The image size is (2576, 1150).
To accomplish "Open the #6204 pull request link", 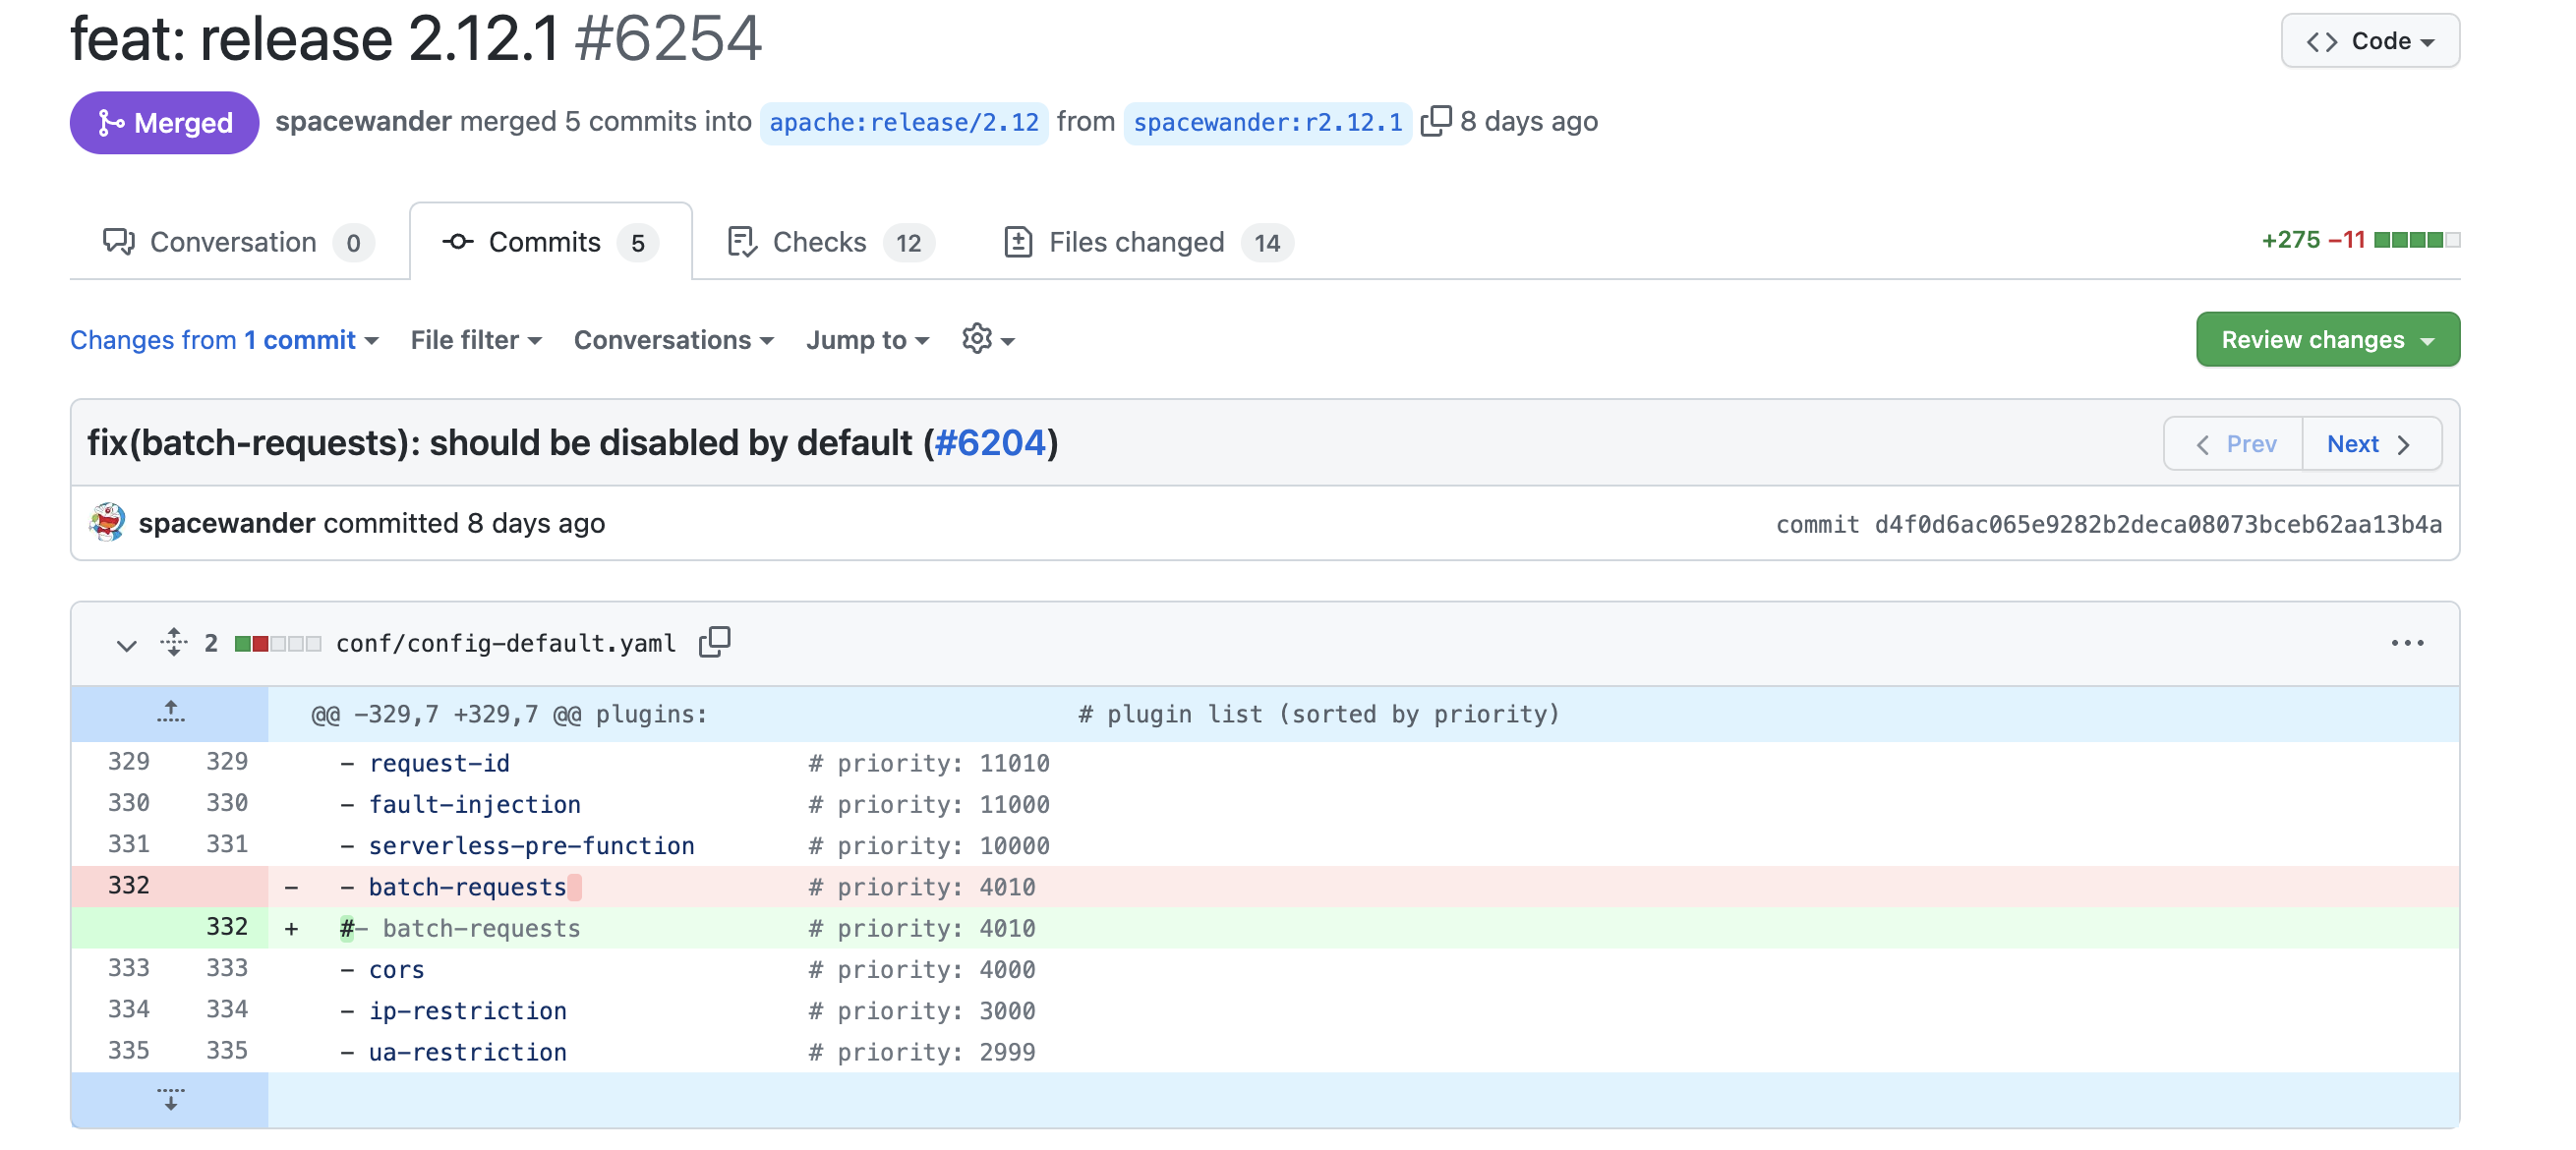I will click(x=989, y=443).
